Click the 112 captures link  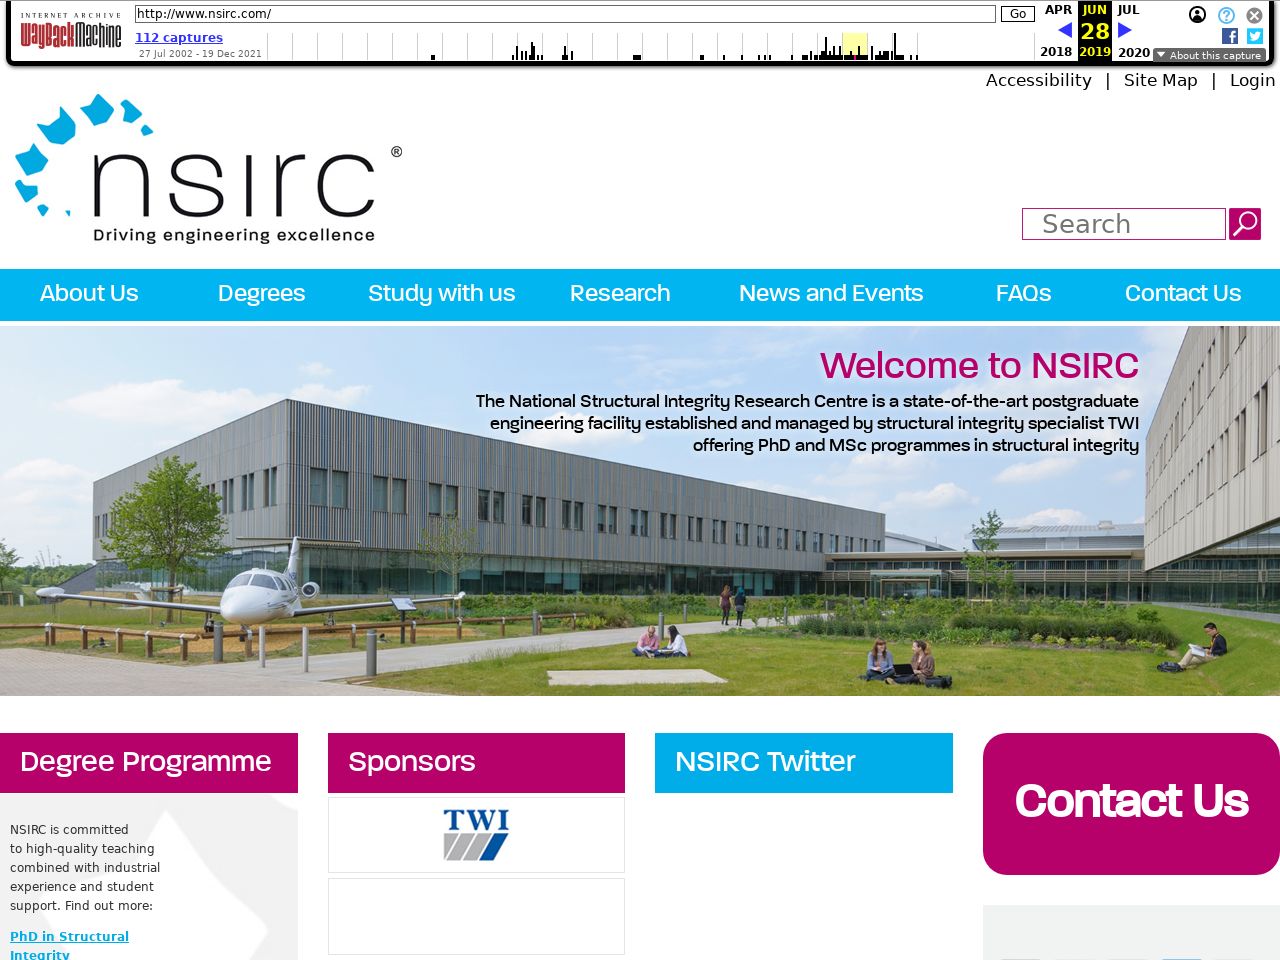[179, 38]
